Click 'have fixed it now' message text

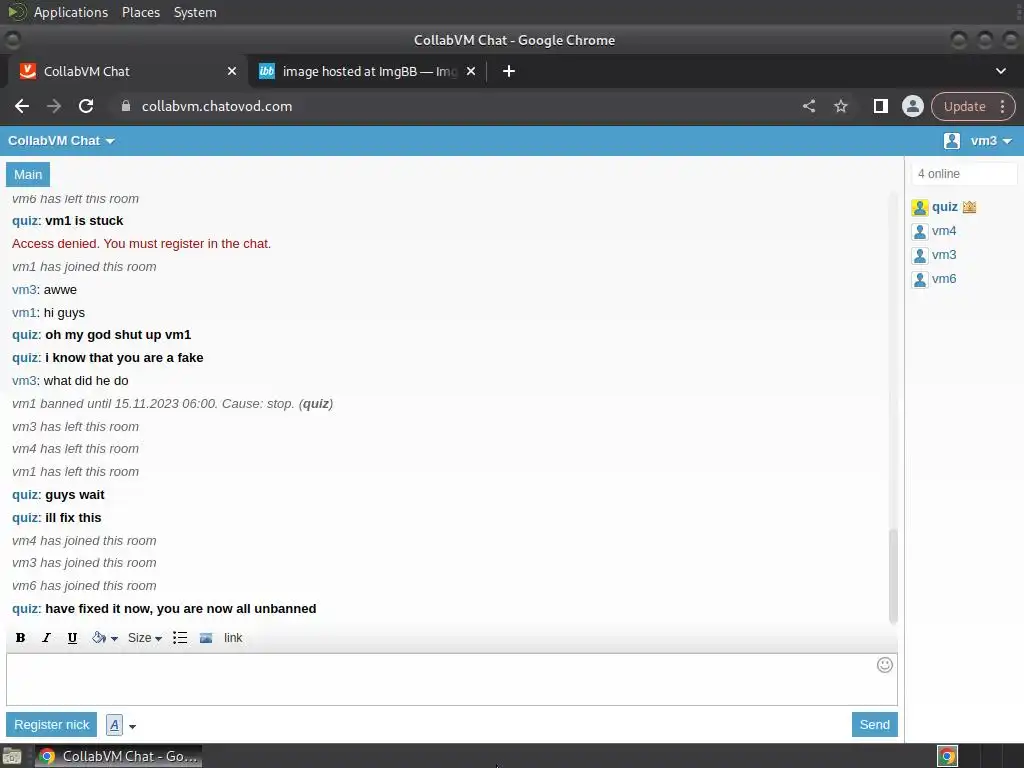180,609
